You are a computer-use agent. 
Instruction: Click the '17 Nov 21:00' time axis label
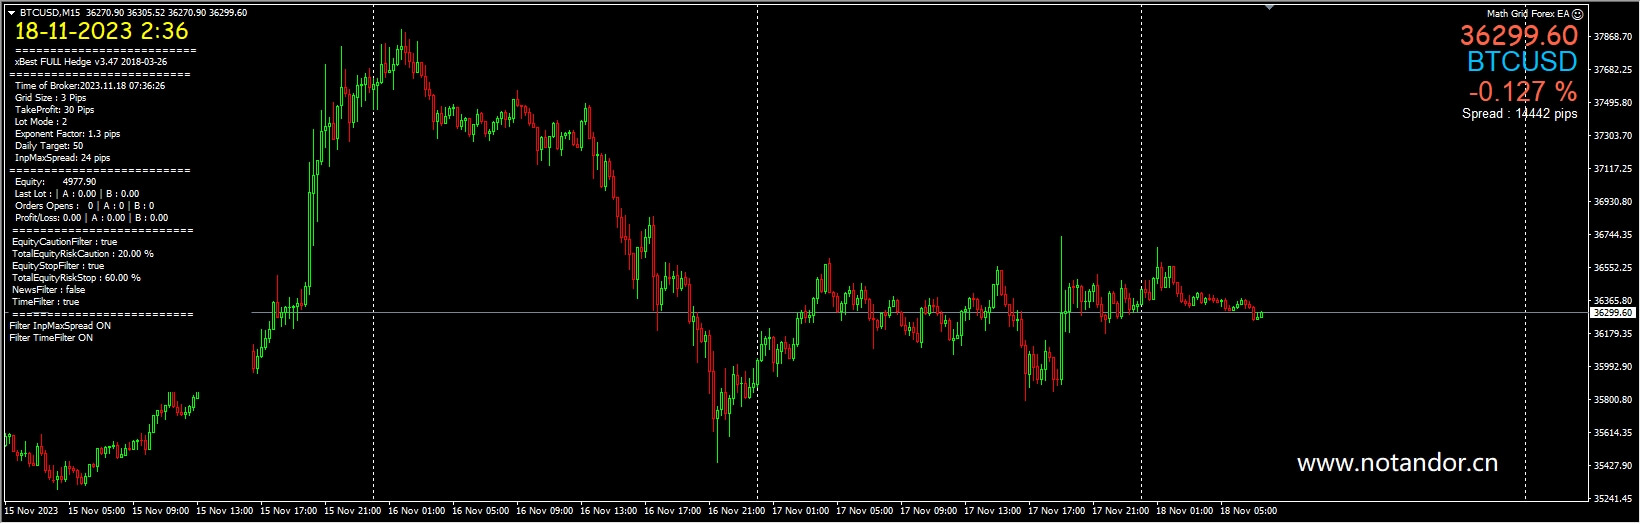pyautogui.click(x=1120, y=511)
